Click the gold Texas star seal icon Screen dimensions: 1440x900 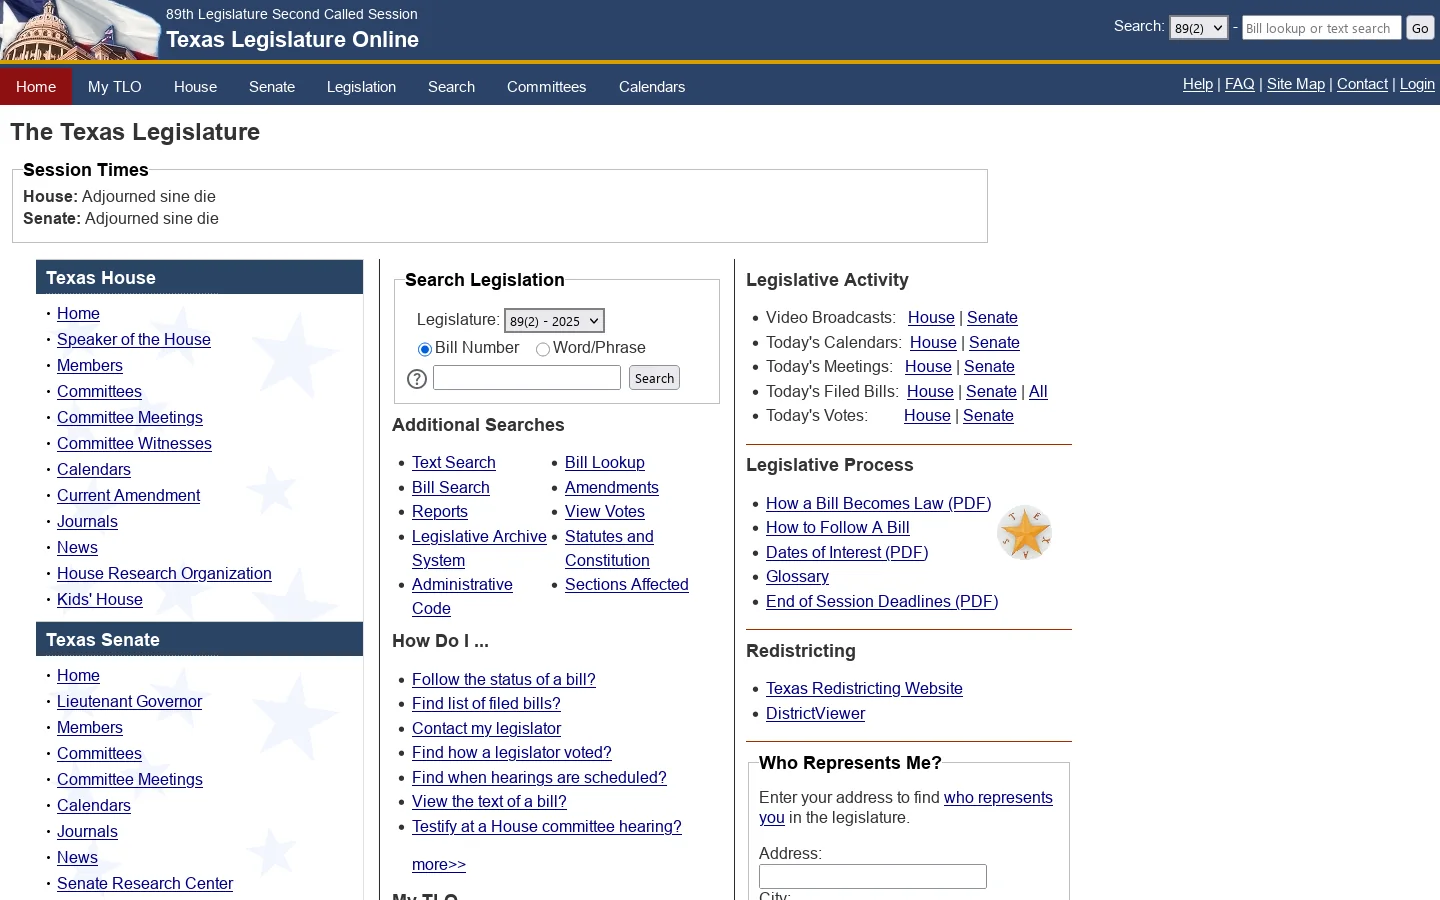[x=1025, y=532]
